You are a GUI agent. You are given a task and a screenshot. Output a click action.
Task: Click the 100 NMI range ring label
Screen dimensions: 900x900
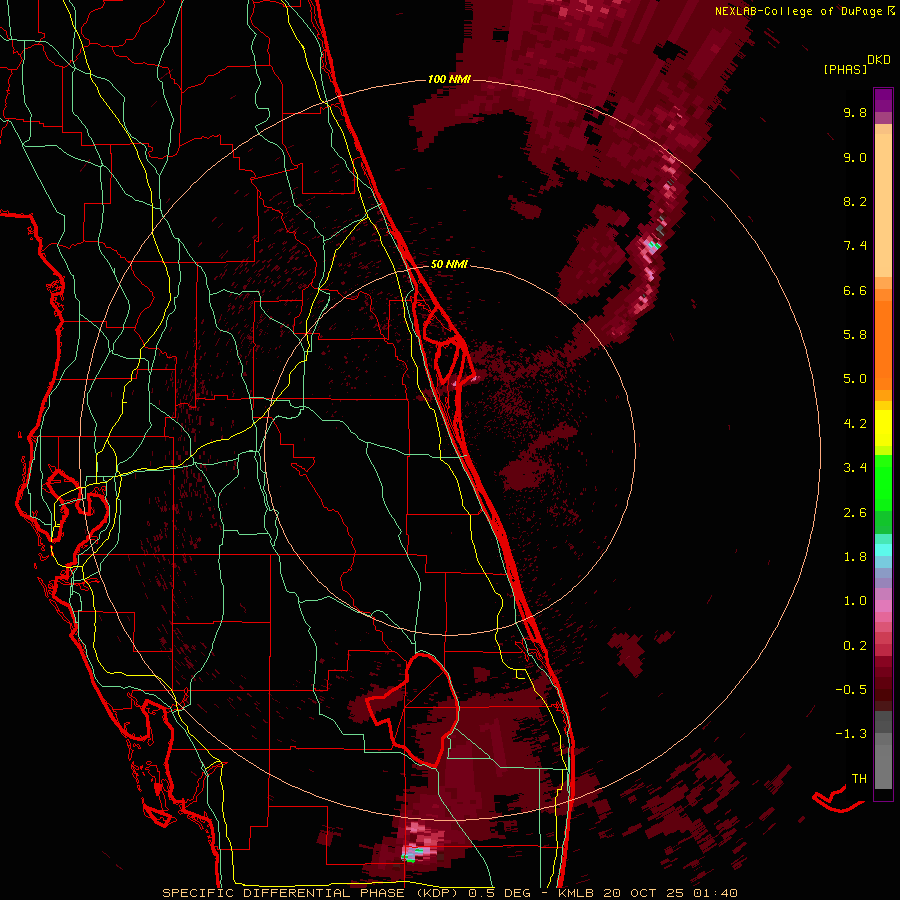449,79
